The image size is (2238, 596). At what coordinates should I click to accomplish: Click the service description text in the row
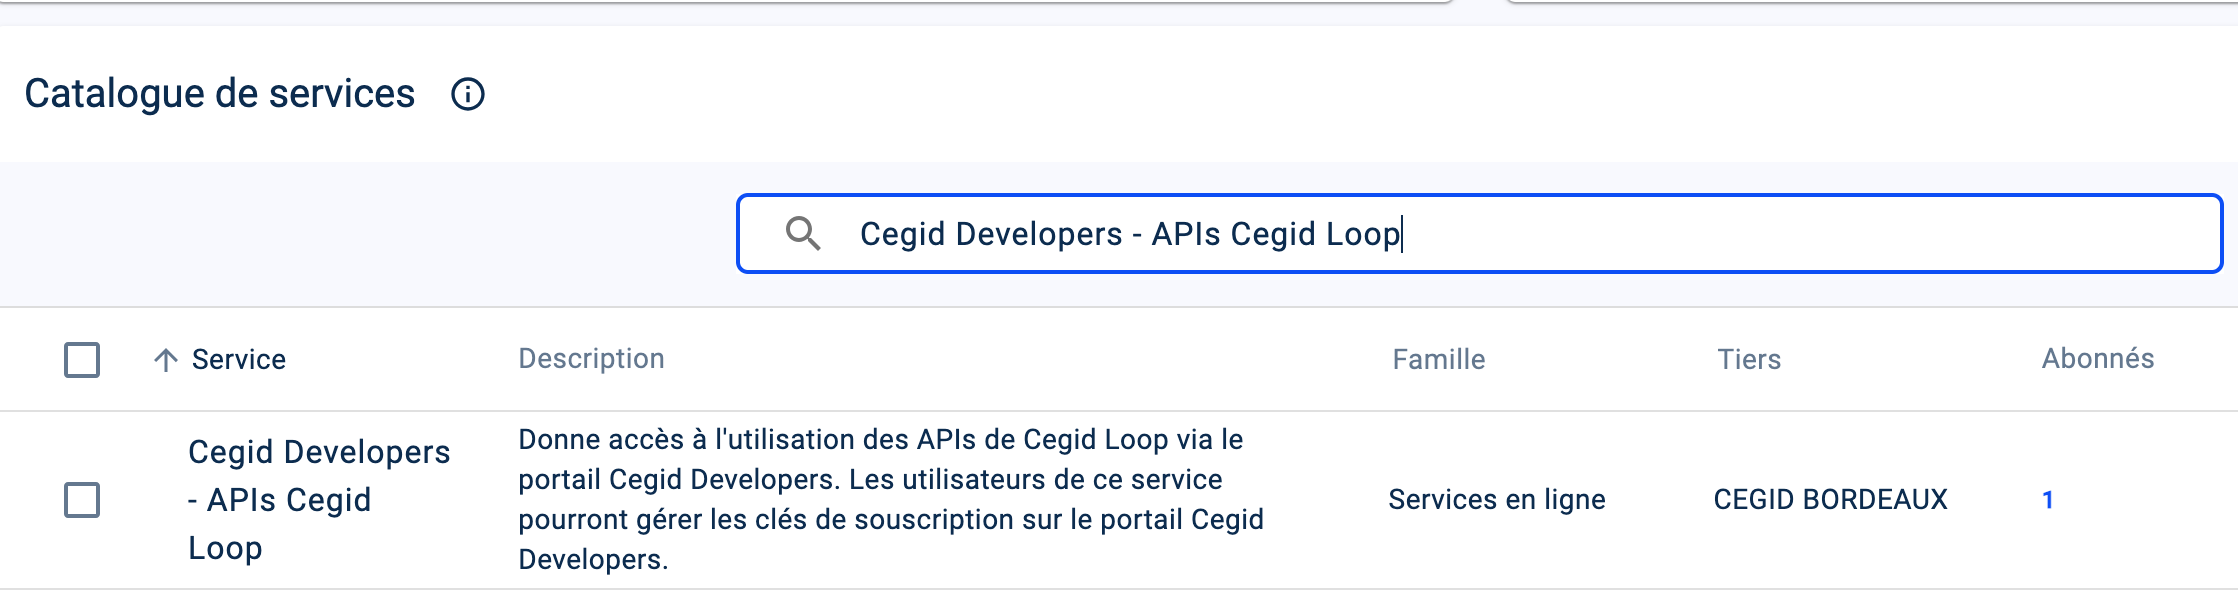click(x=890, y=500)
